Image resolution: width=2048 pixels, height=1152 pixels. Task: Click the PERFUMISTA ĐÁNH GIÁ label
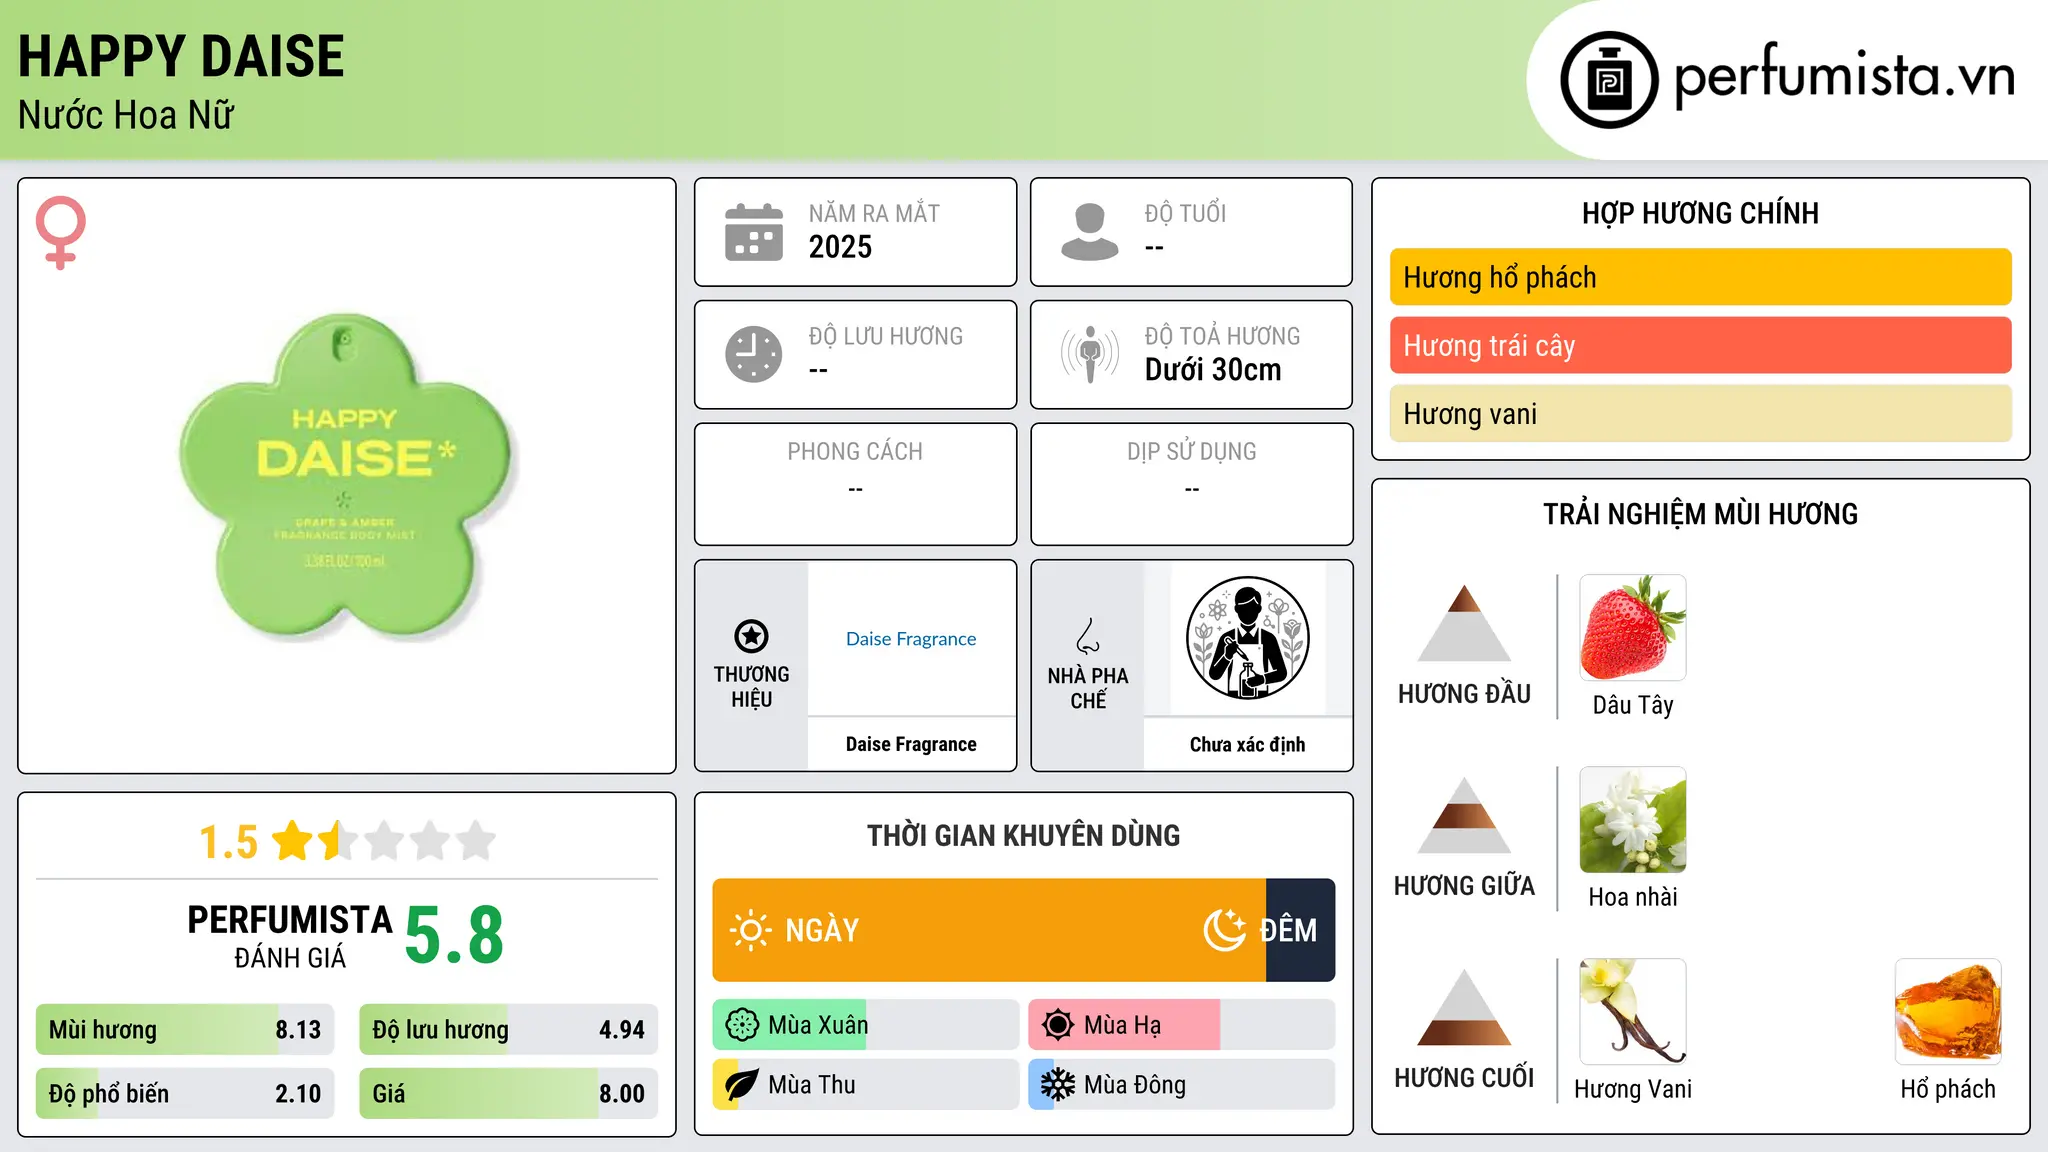pos(290,936)
